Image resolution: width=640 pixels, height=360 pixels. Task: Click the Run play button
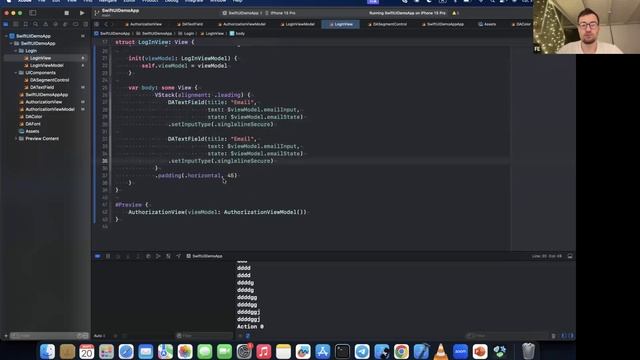click(x=82, y=13)
